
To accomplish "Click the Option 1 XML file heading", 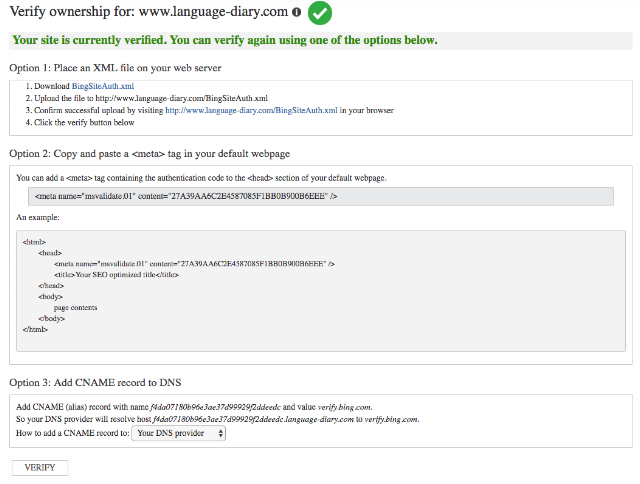I will [115, 68].
